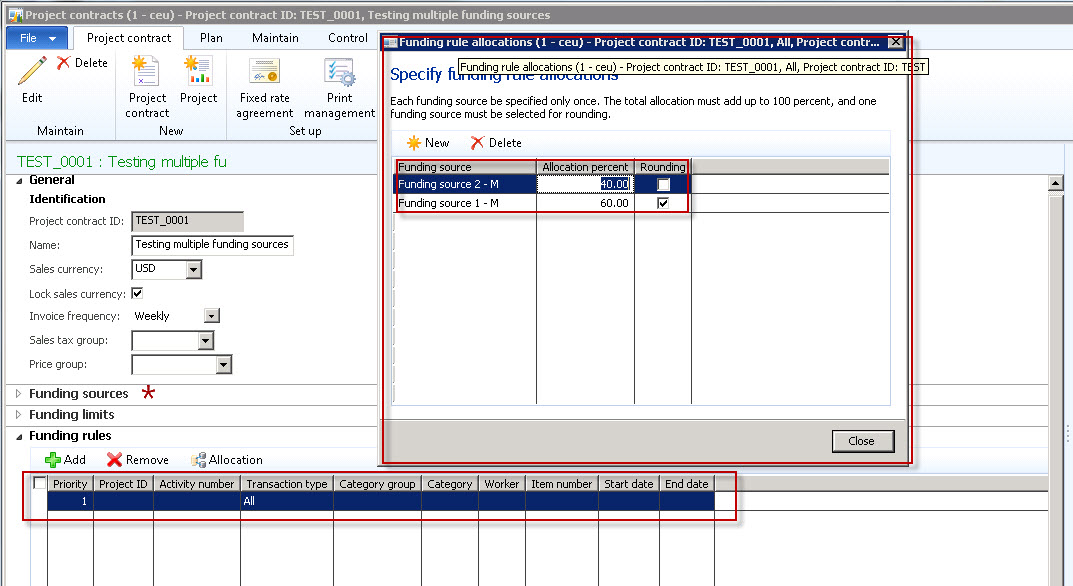Click the new Project icon in the ribbon

point(198,72)
